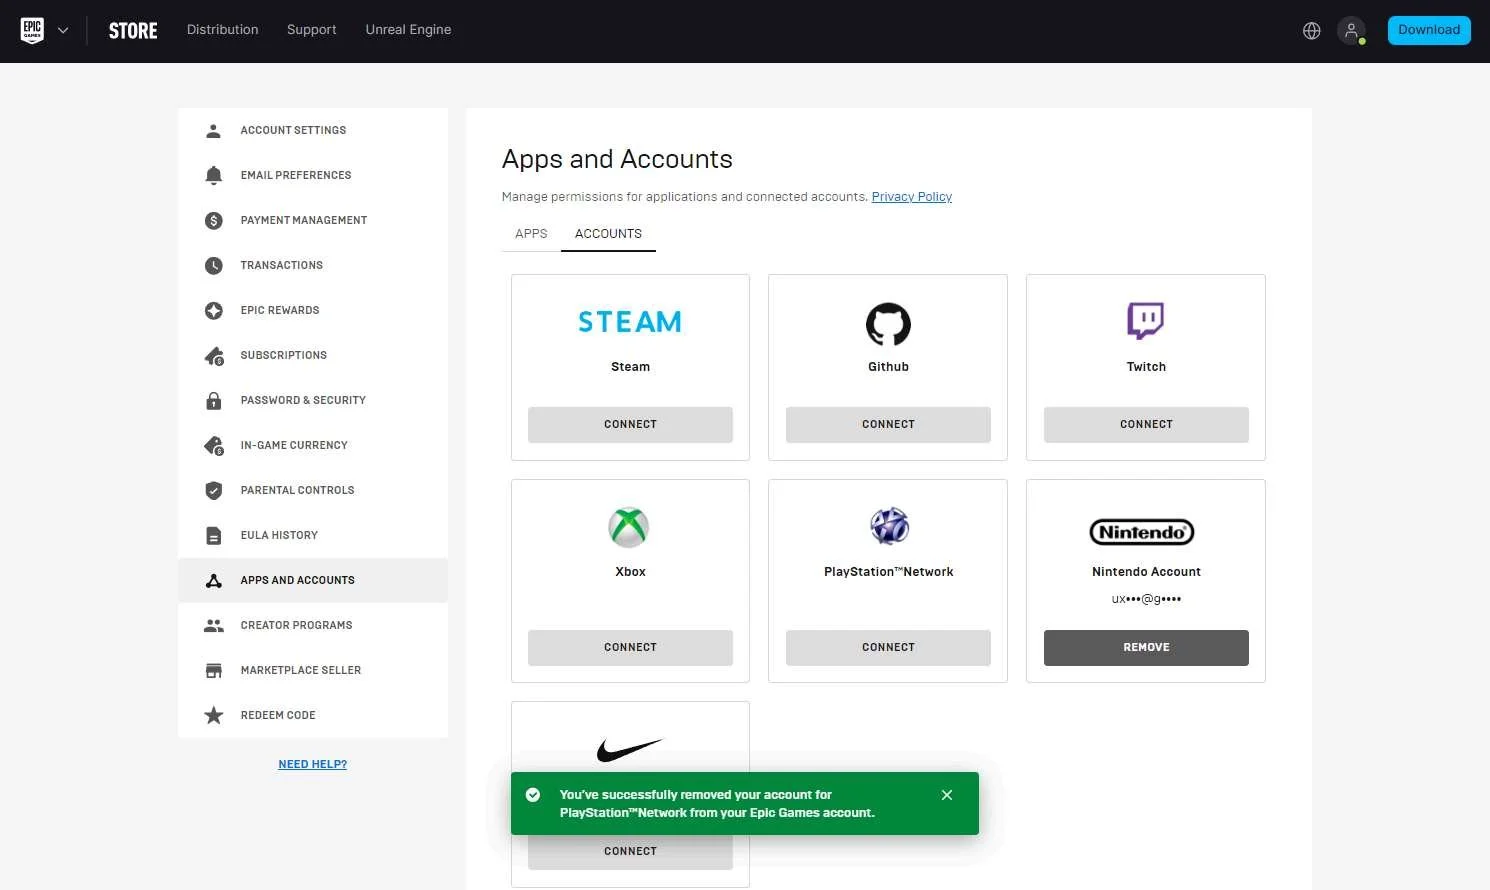Go to PARENTAL CONTROLS
Viewport: 1490px width, 890px height.
pyautogui.click(x=313, y=491)
